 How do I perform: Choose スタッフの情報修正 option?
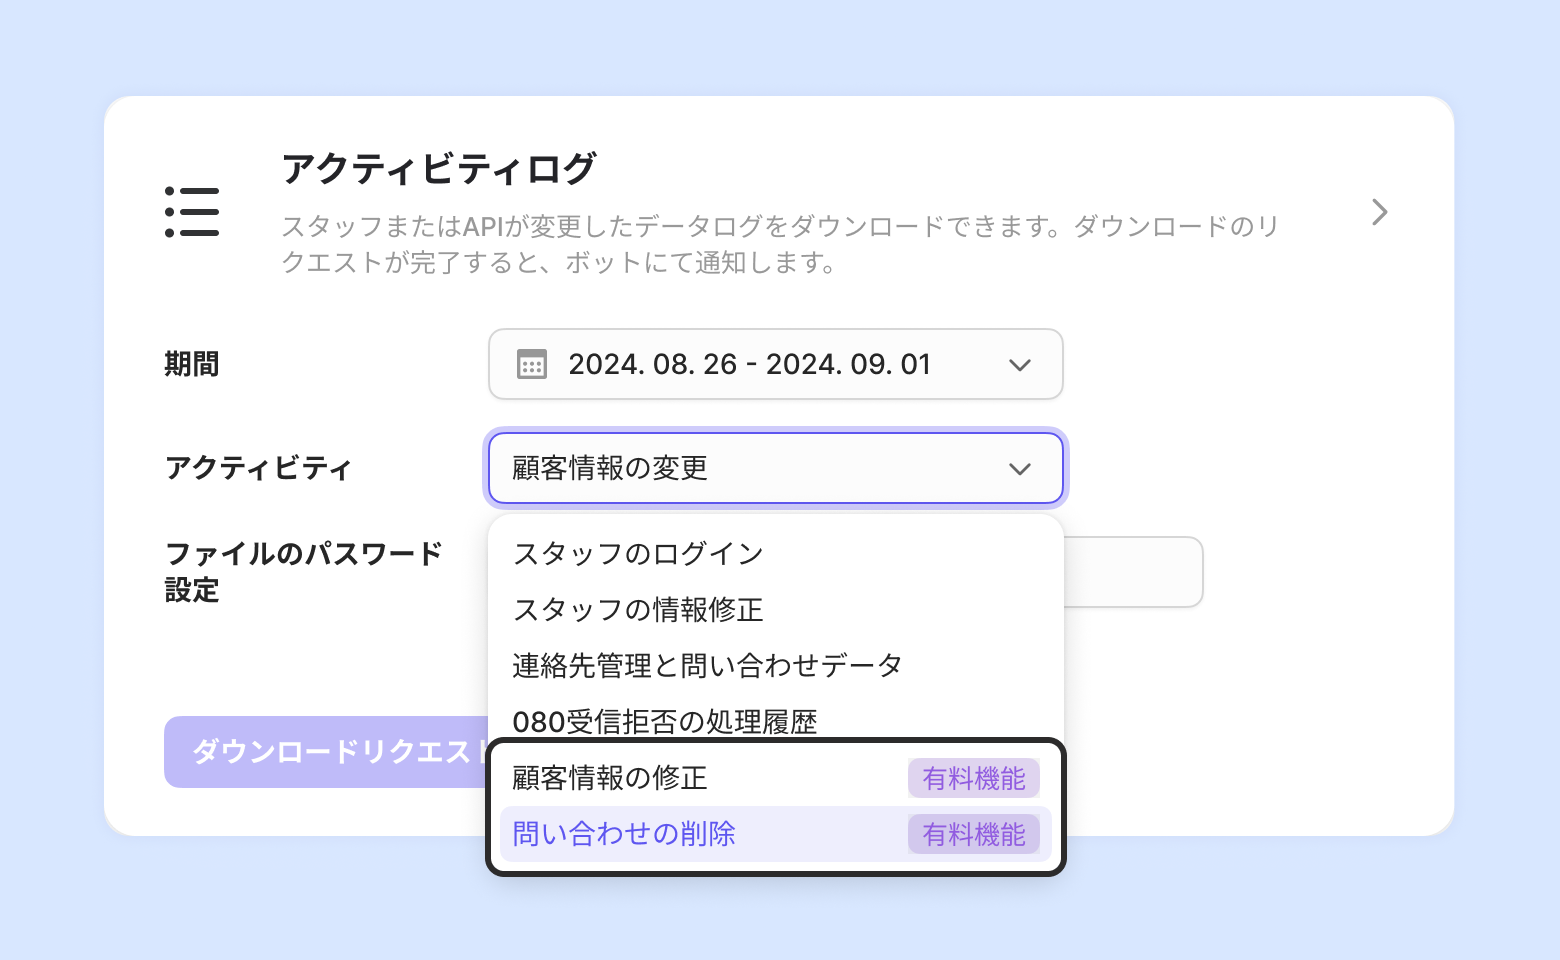(638, 610)
